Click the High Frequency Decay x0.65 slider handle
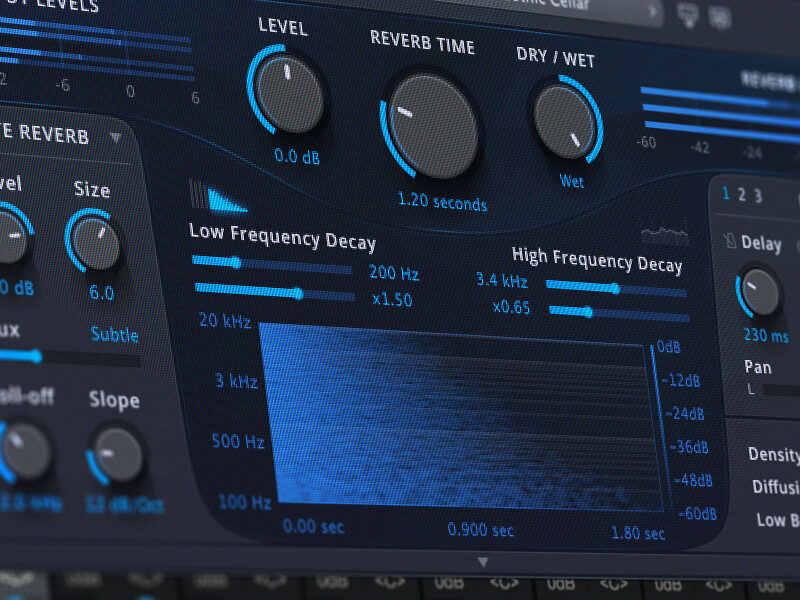Screen dimensions: 800x600 tap(588, 312)
